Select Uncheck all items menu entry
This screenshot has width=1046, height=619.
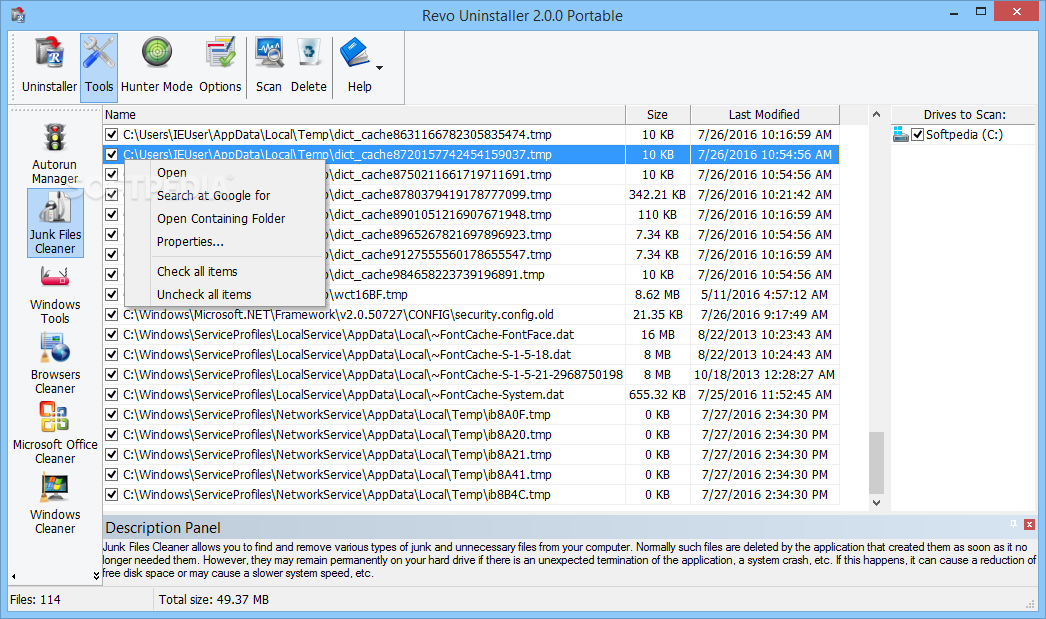(x=225, y=294)
